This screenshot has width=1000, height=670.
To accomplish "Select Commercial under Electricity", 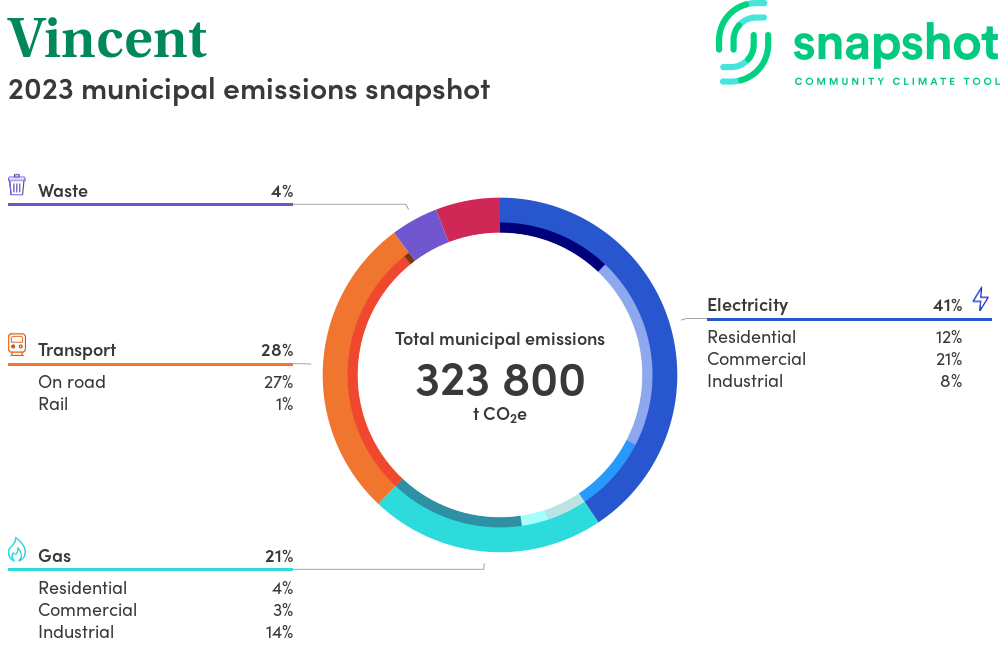I will tap(756, 359).
